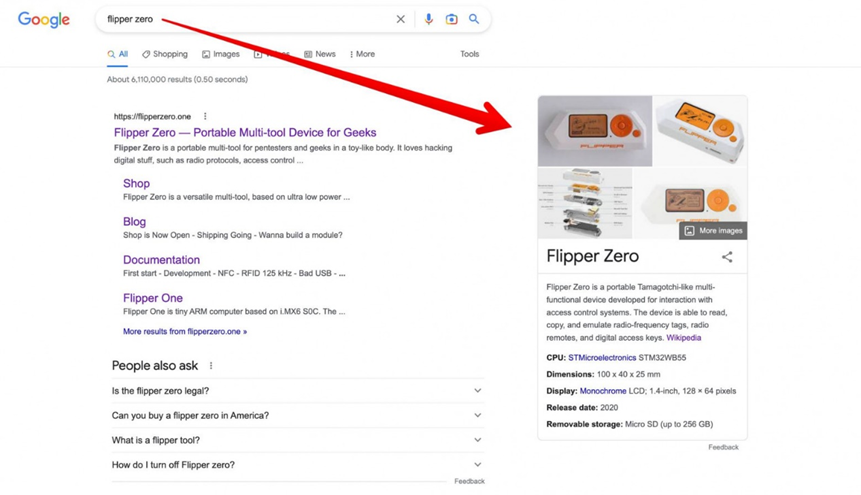This screenshot has height=495, width=861.
Task: Expand "Can you buy a flipper zero in America?"
Action: pos(477,415)
